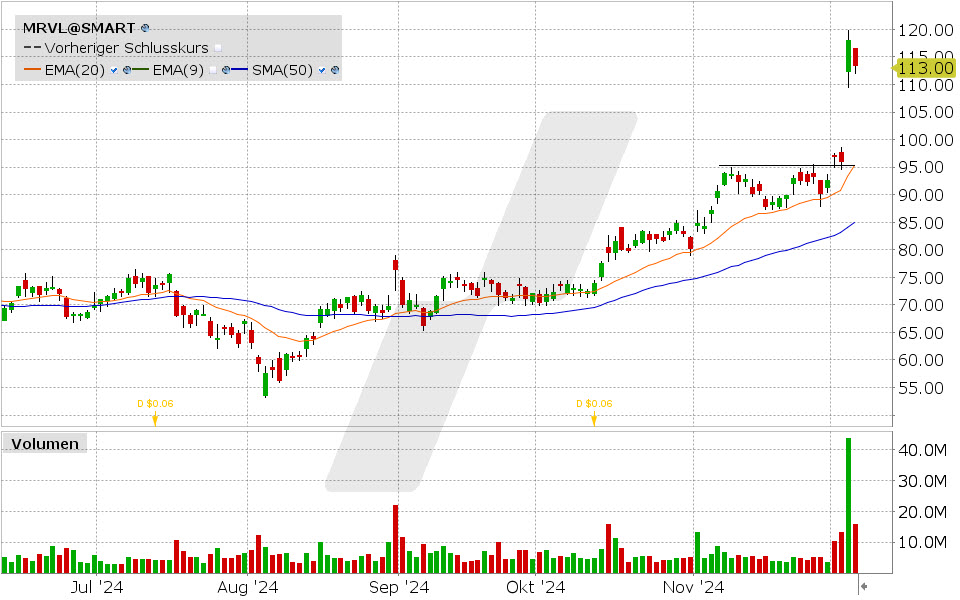
Task: Click the small arrow icon below the date axis
Action: pos(864,587)
